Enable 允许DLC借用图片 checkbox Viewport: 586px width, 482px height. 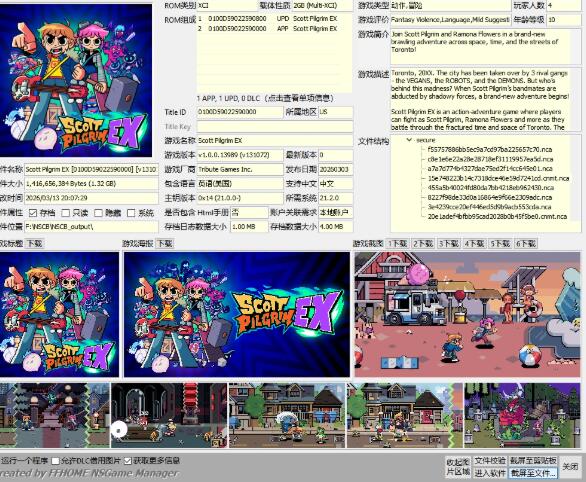point(55,461)
